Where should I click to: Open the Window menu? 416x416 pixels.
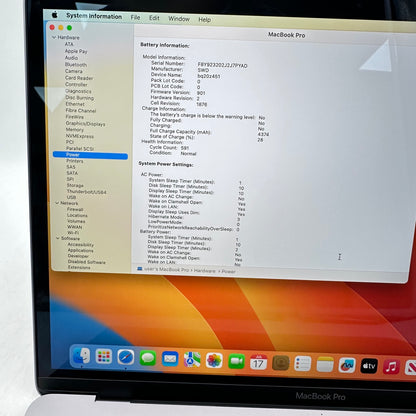point(179,19)
